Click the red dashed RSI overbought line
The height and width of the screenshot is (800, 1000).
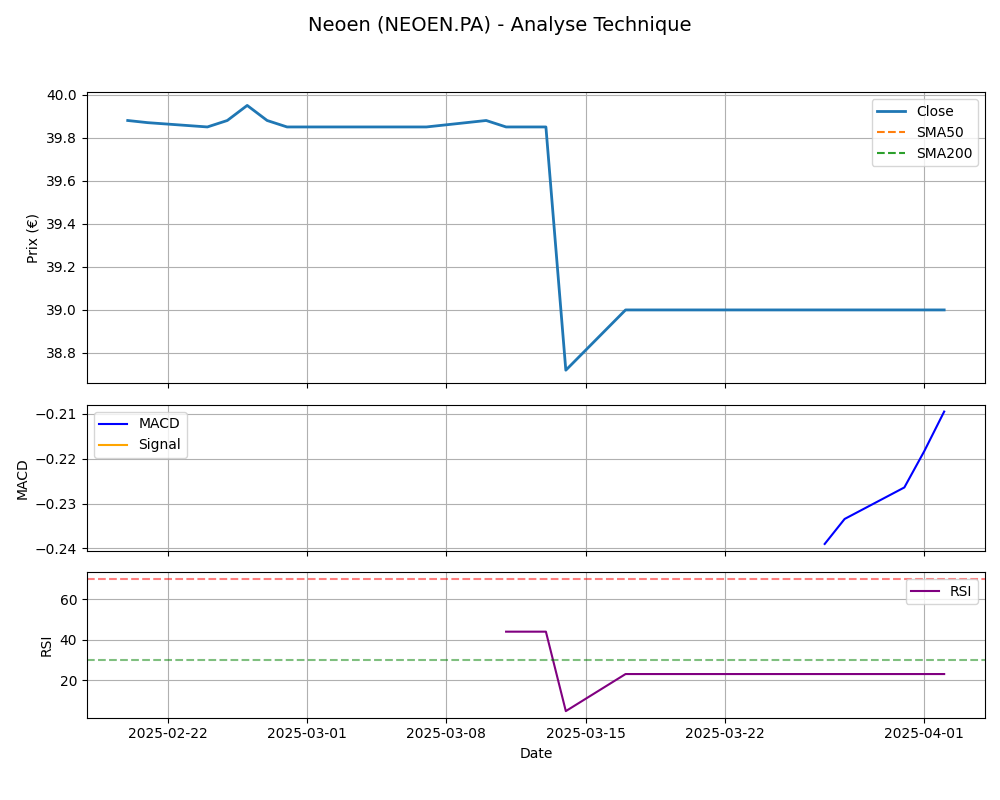(x=536, y=579)
